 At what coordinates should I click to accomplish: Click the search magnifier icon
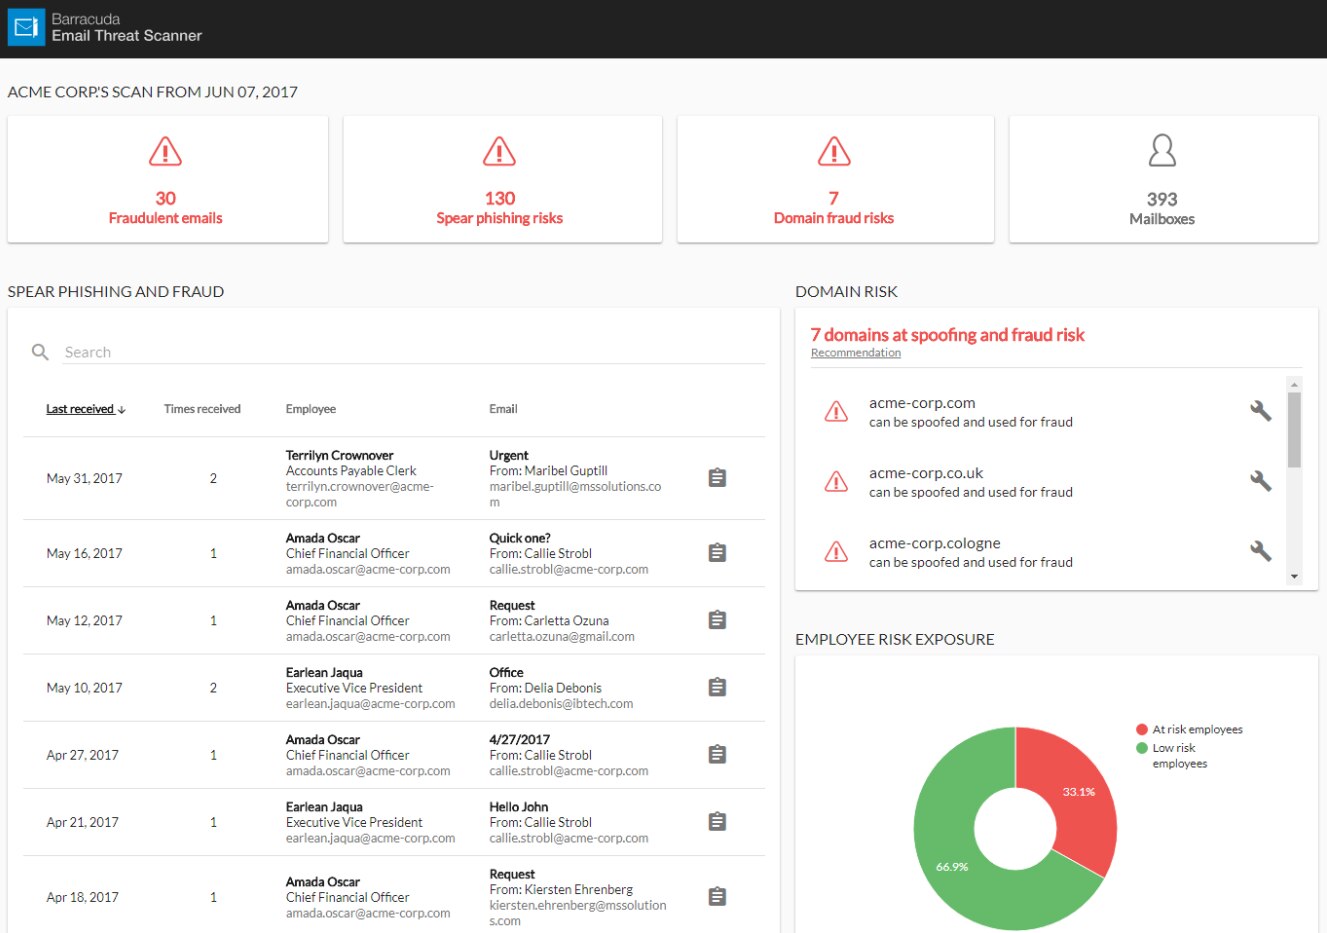pyautogui.click(x=39, y=351)
